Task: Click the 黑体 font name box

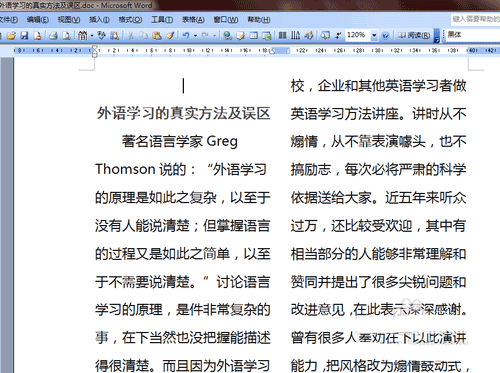Action: (473, 34)
